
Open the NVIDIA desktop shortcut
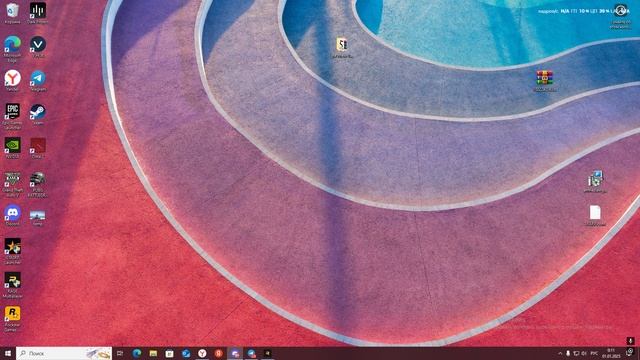[x=12, y=147]
